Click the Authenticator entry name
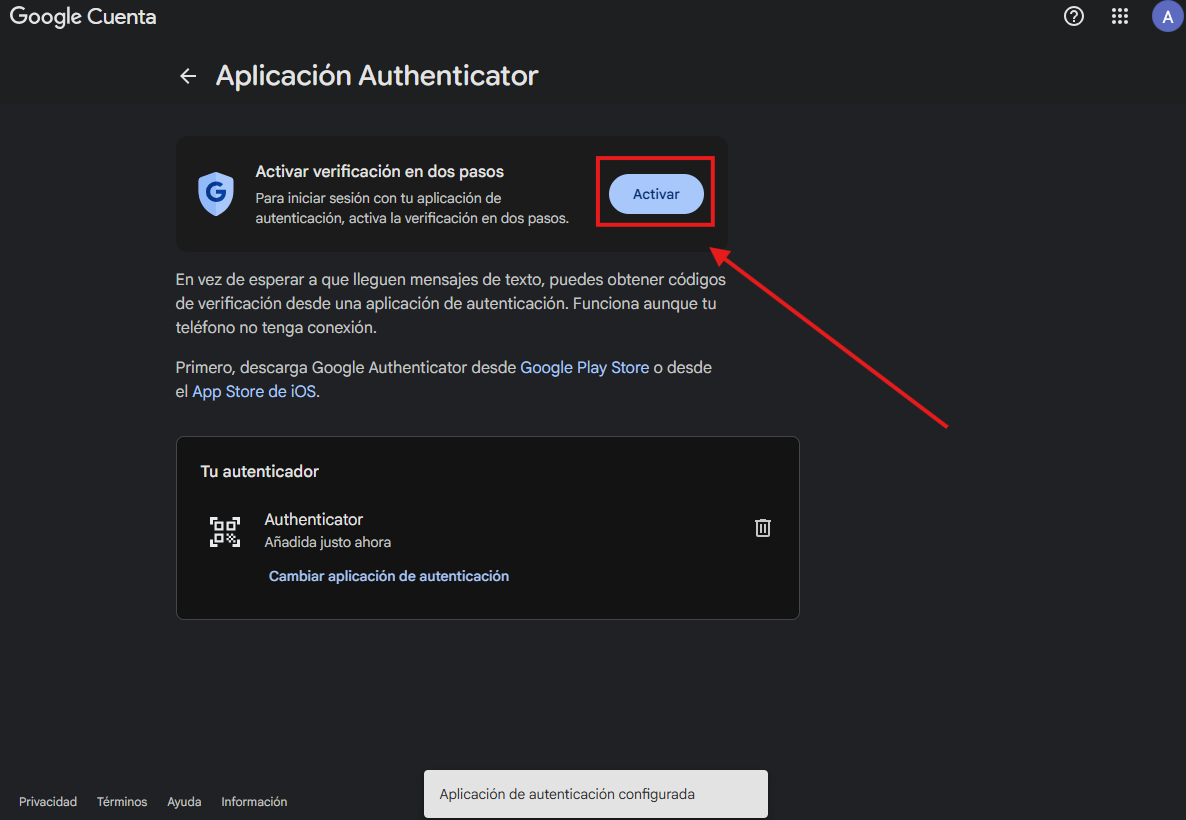This screenshot has width=1186, height=820. pos(313,520)
